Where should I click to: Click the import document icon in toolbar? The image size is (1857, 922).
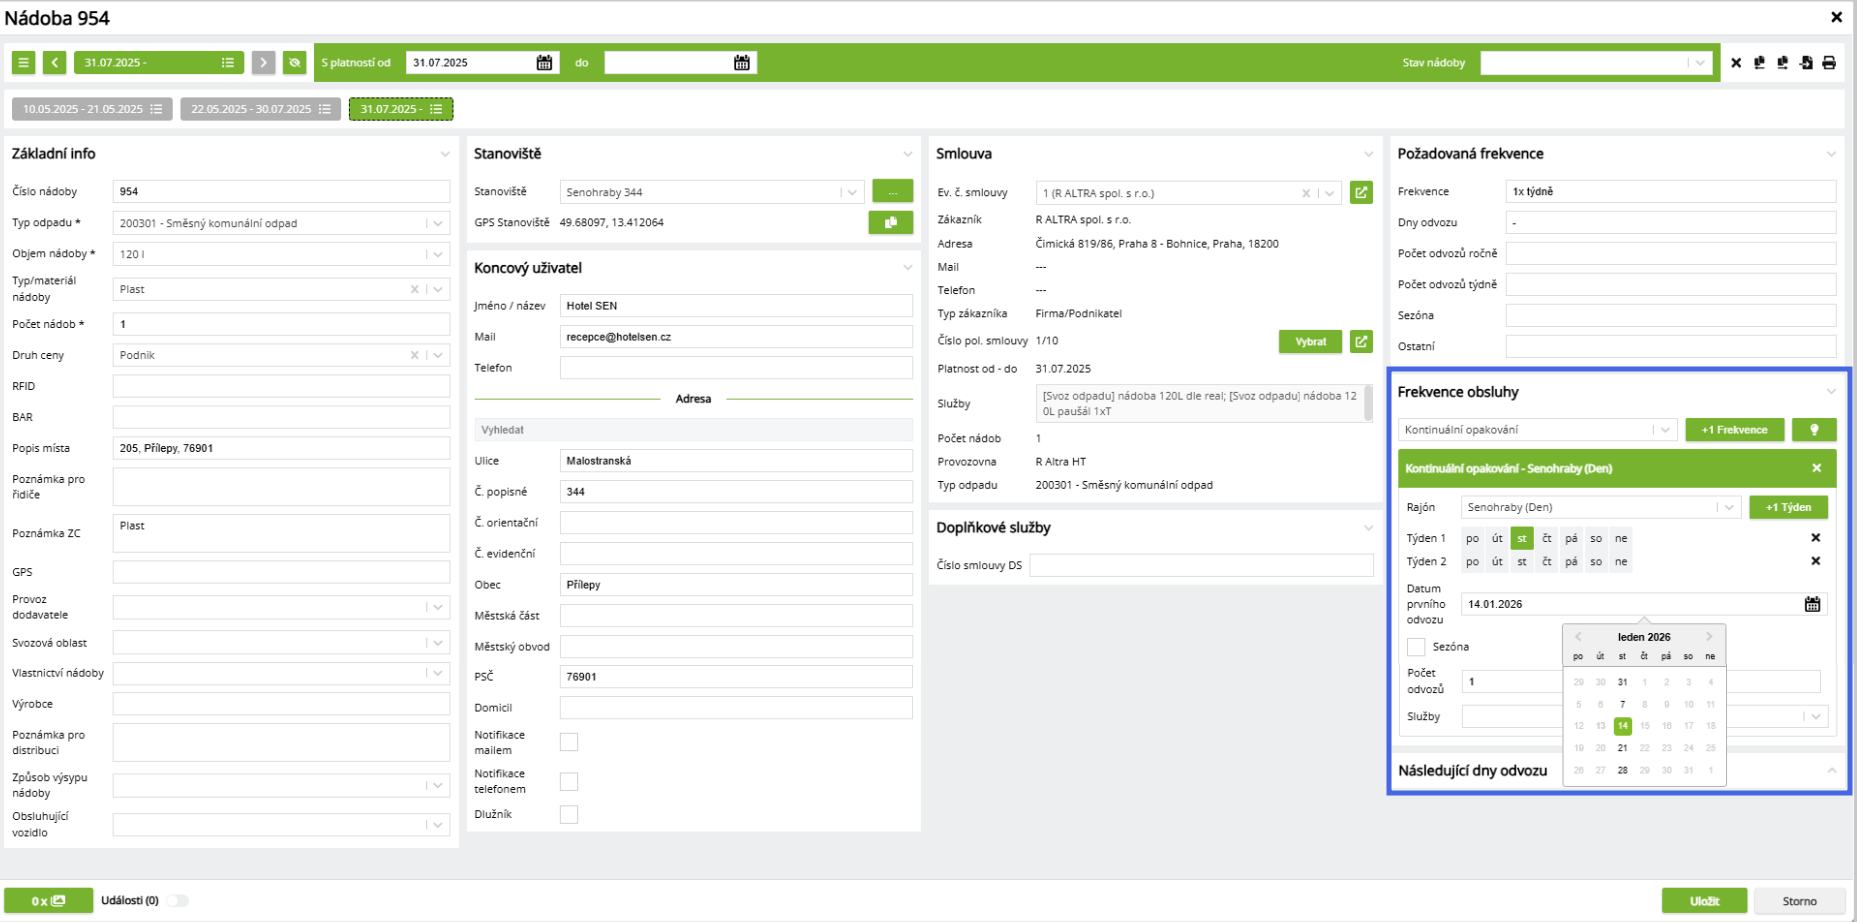pos(1806,63)
